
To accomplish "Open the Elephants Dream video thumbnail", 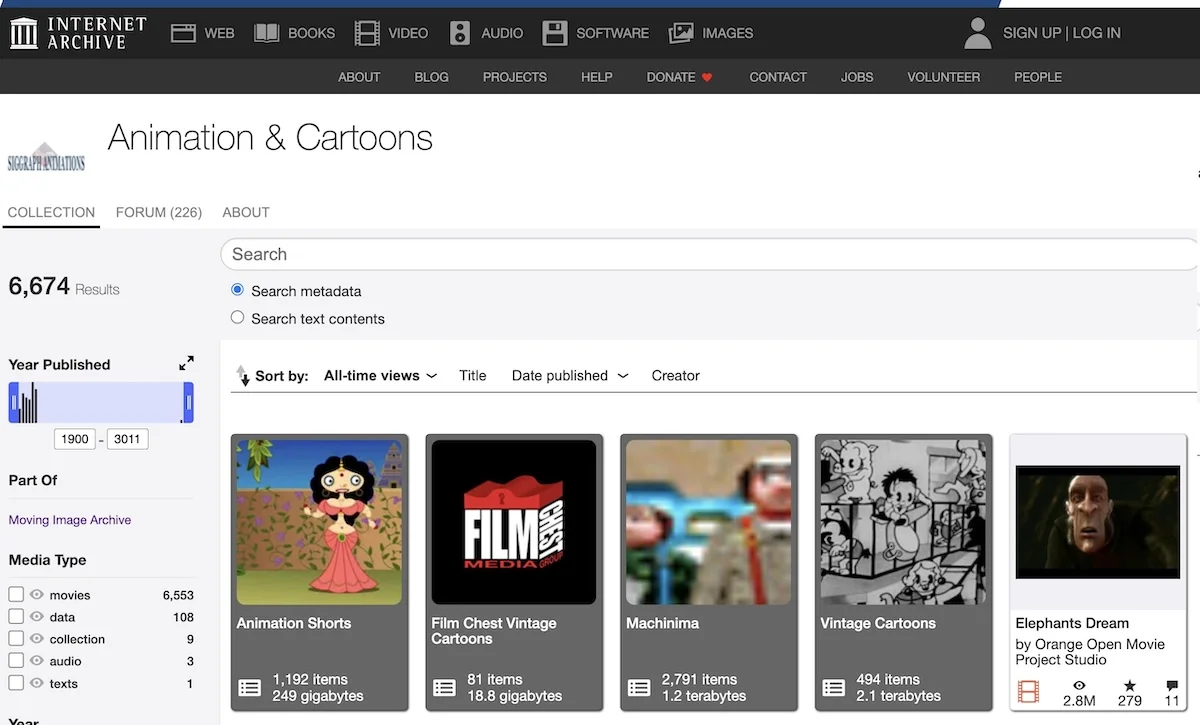I will tap(1098, 522).
